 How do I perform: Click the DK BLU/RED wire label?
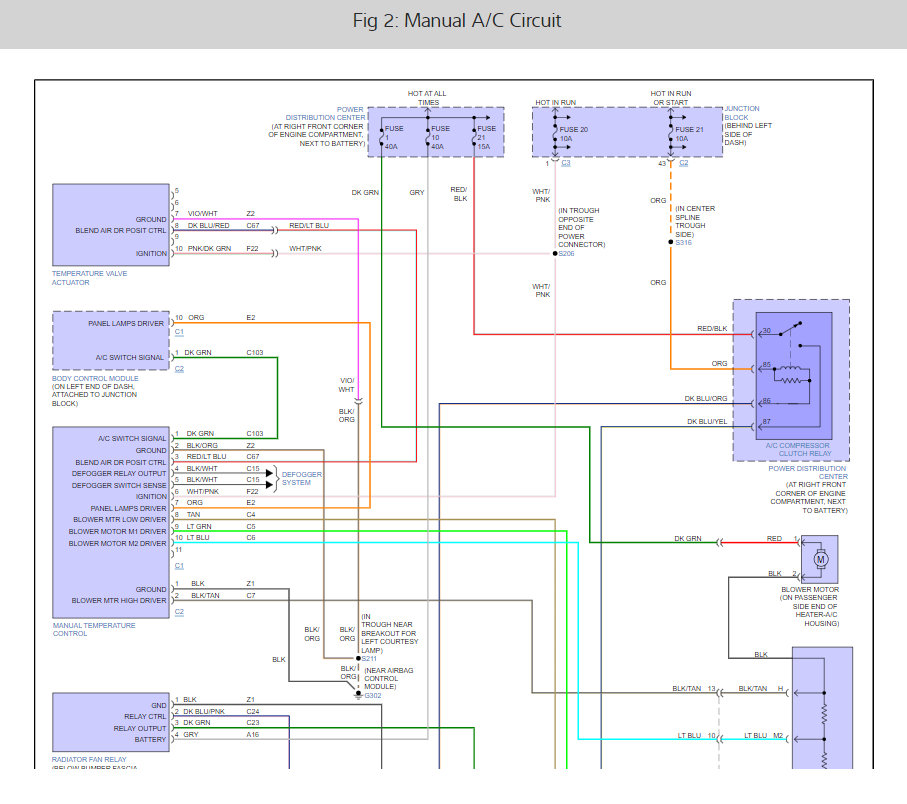point(208,226)
